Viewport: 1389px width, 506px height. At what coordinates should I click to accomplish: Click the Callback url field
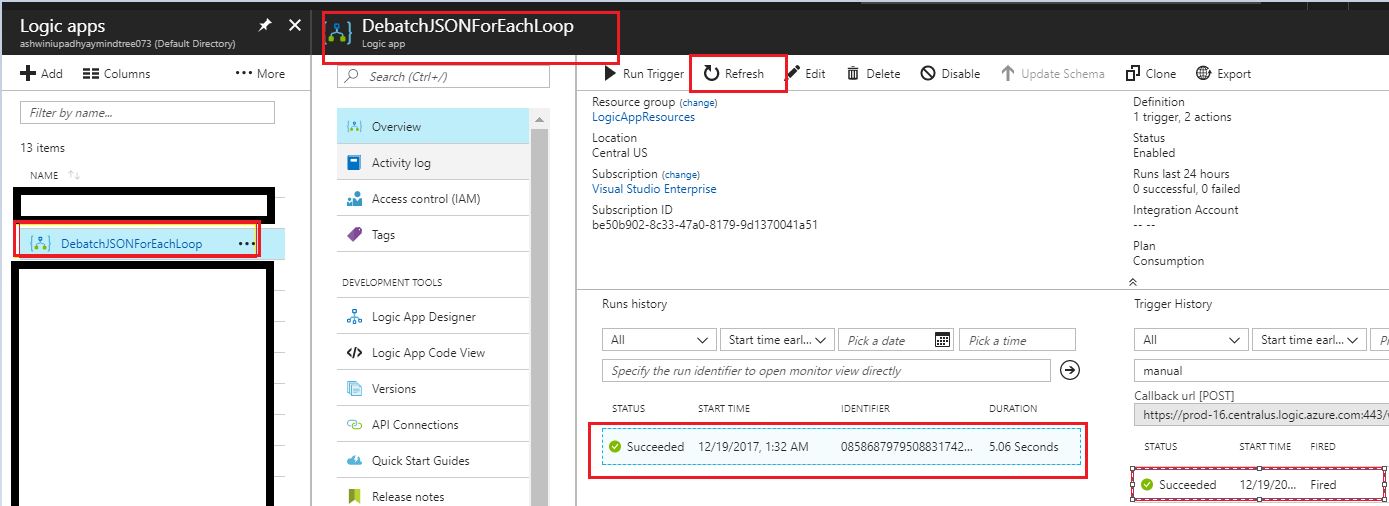(1261, 414)
